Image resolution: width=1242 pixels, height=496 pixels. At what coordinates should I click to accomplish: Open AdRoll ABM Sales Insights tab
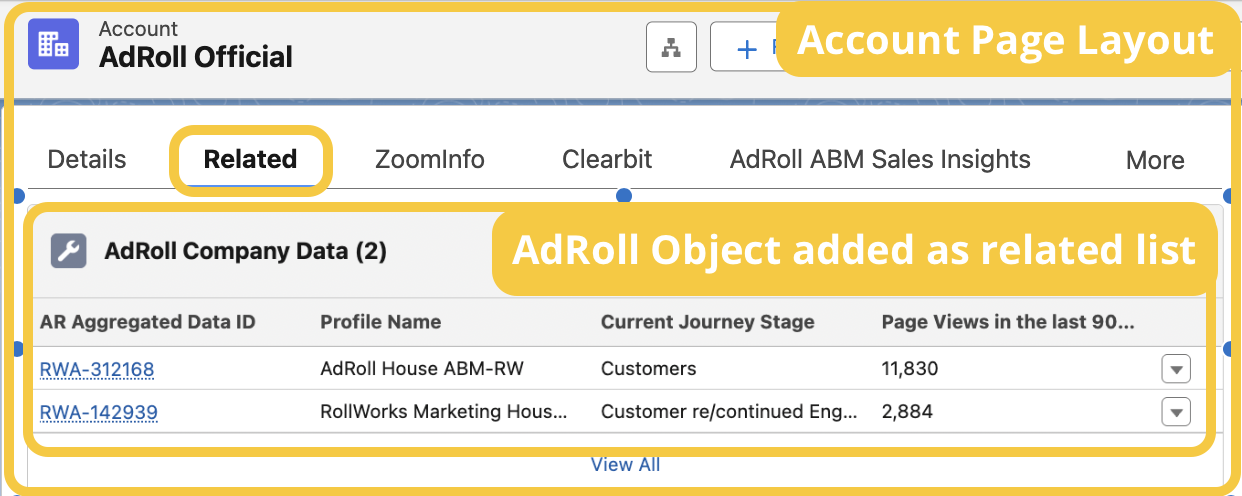pos(880,160)
